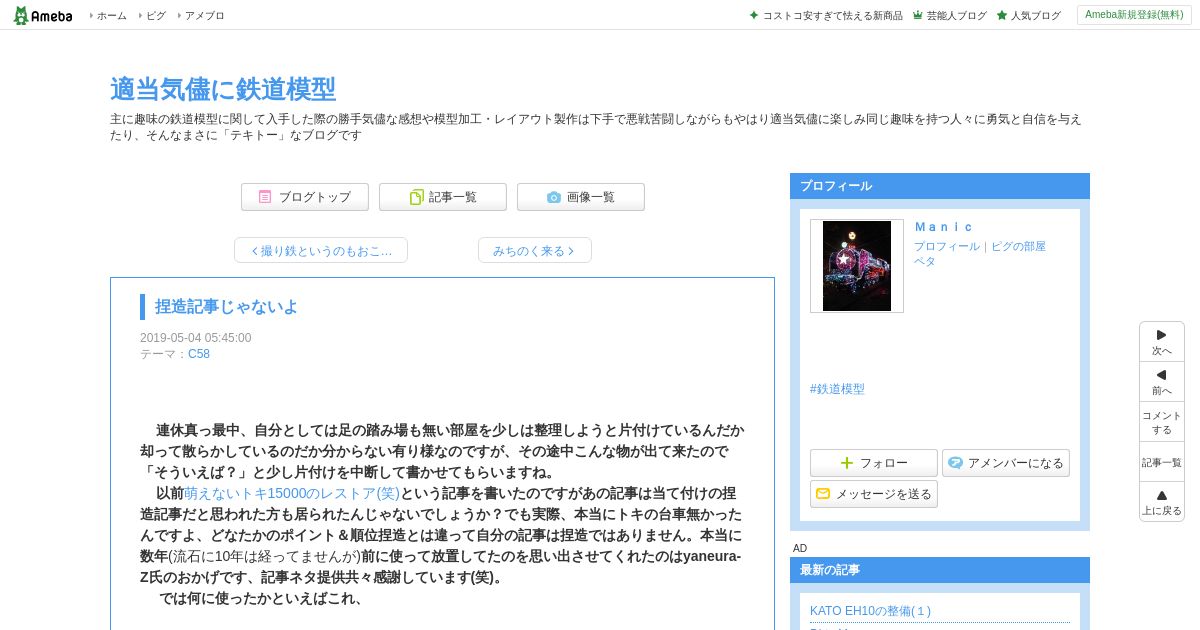Click the envelope icon on メッセージを送る
The image size is (1200, 630).
[x=823, y=494]
